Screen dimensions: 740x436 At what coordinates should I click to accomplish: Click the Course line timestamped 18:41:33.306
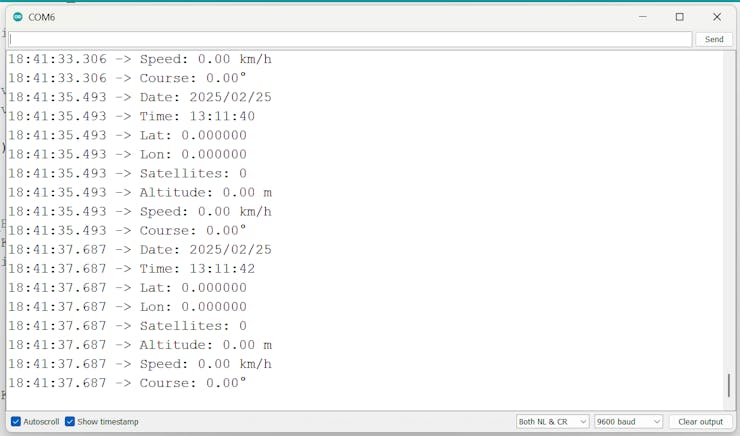coord(127,78)
